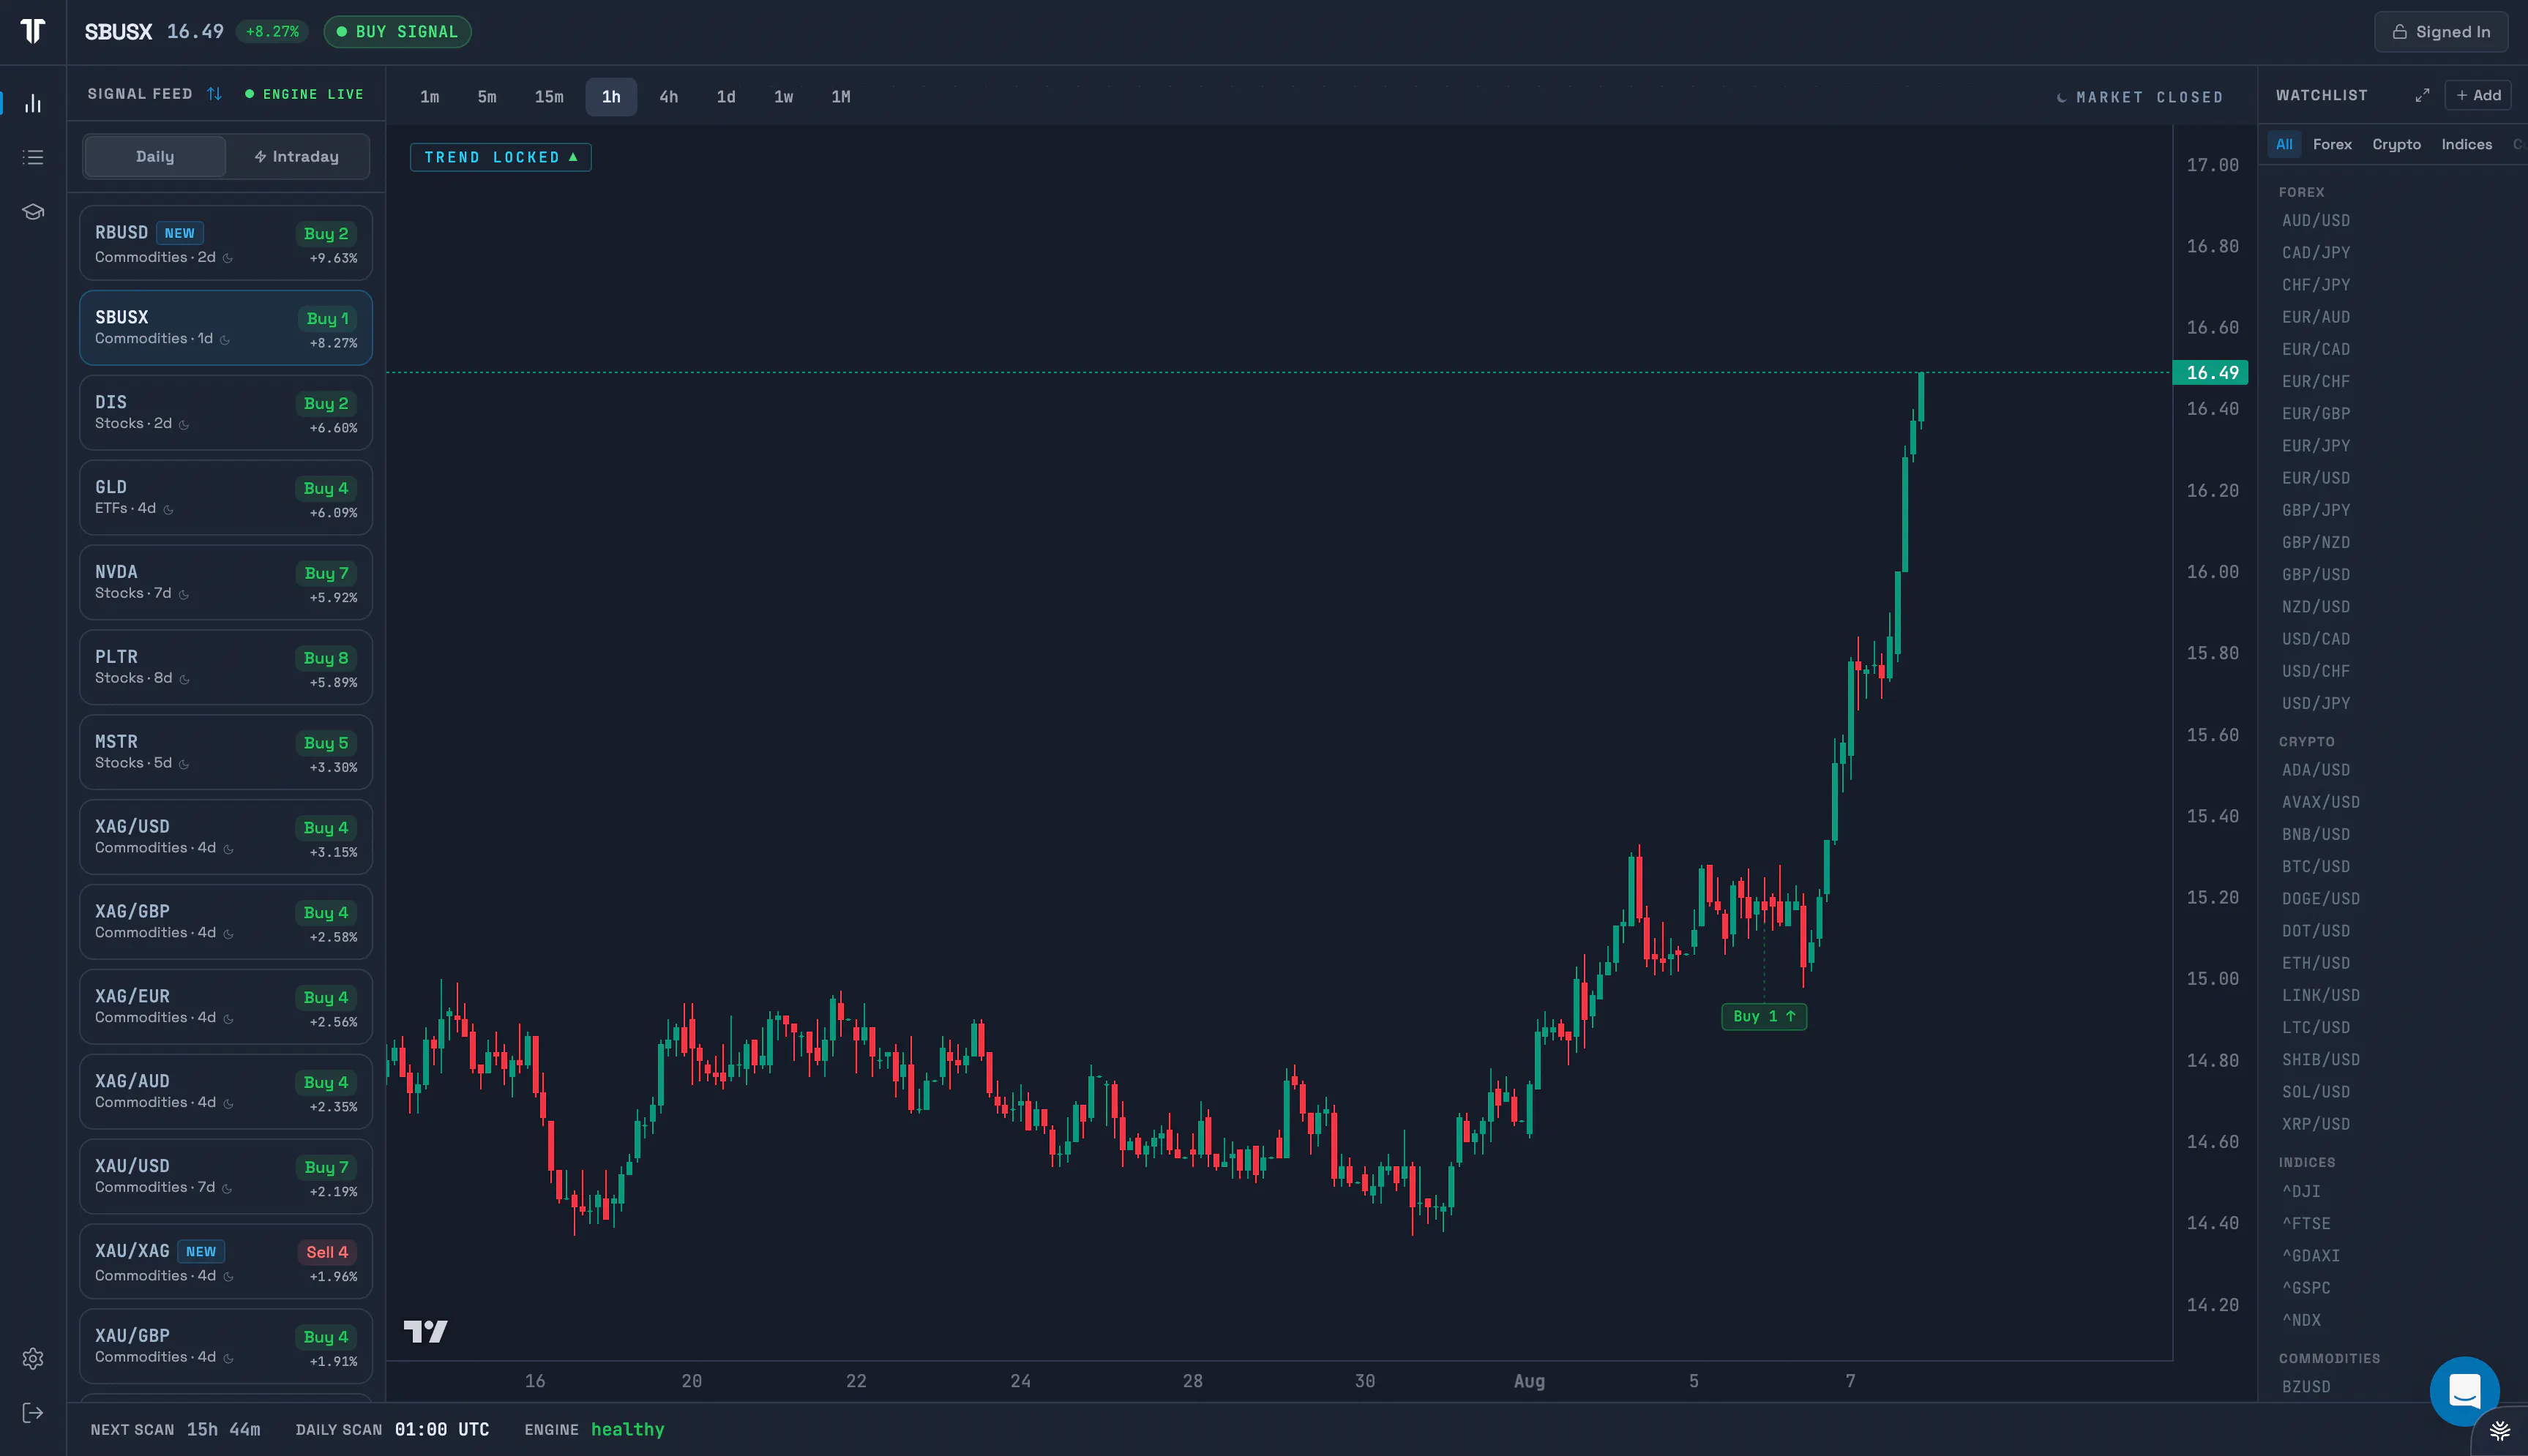
Task: Open the MSTR signal card
Action: [226, 752]
